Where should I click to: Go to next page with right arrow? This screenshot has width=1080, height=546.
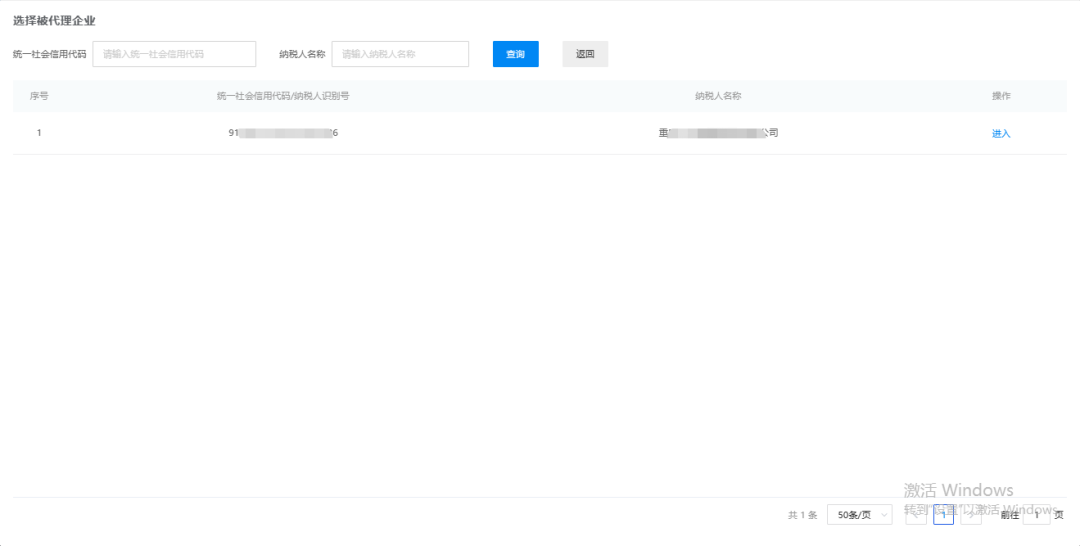971,515
